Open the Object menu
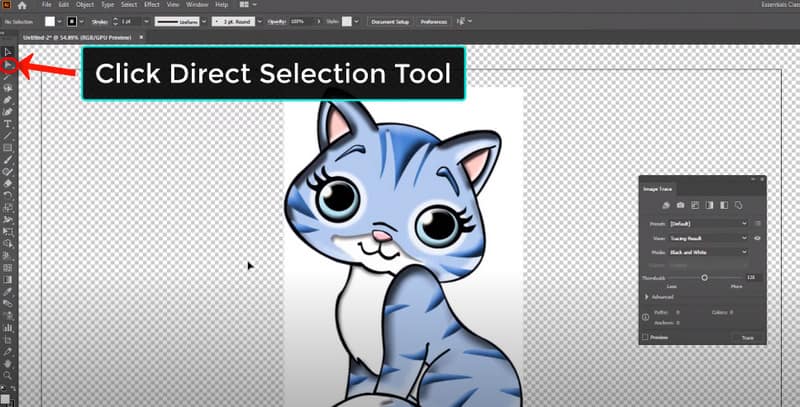Image resolution: width=800 pixels, height=407 pixels. tap(85, 5)
